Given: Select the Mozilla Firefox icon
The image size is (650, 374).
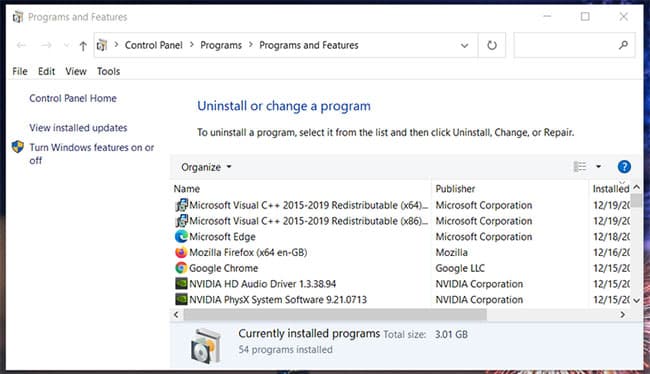Looking at the screenshot, I should pyautogui.click(x=181, y=252).
